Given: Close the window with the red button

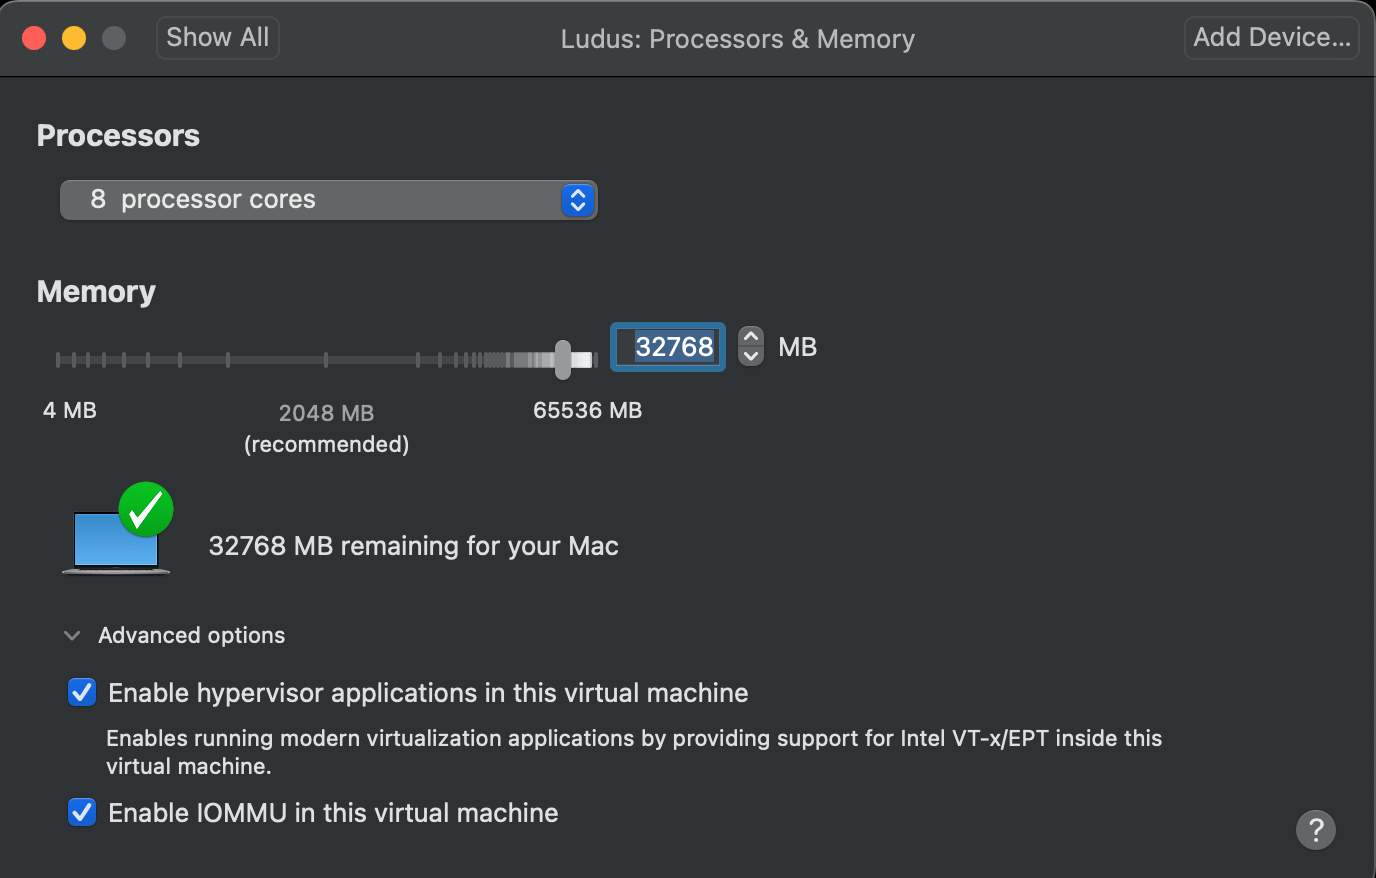Looking at the screenshot, I should tap(34, 38).
